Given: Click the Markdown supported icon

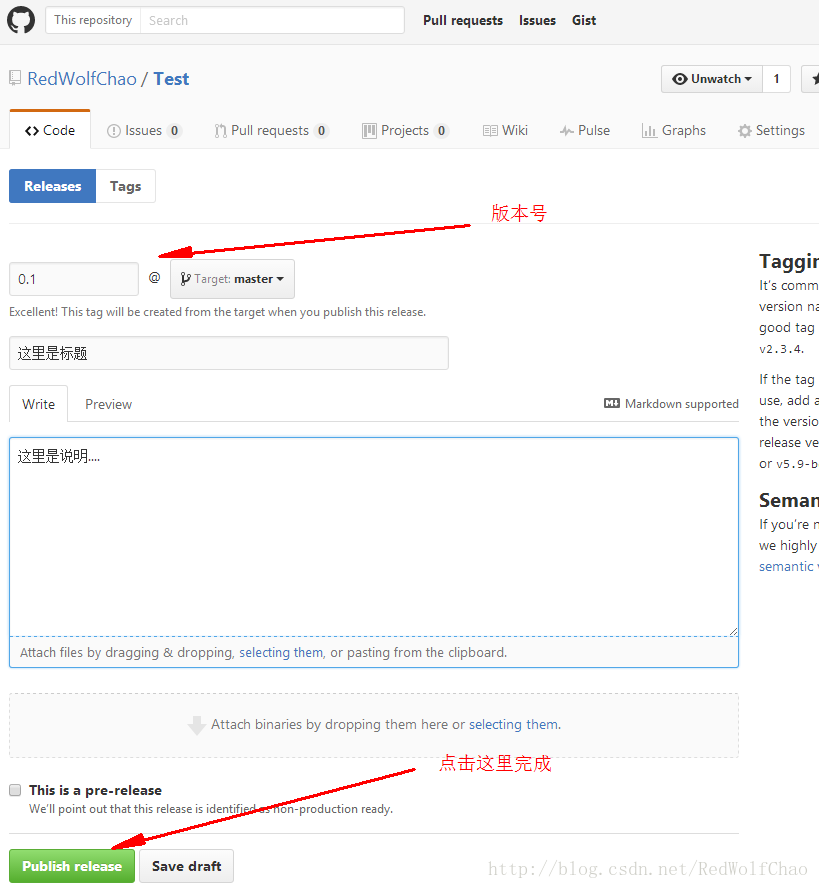Looking at the screenshot, I should click(612, 403).
